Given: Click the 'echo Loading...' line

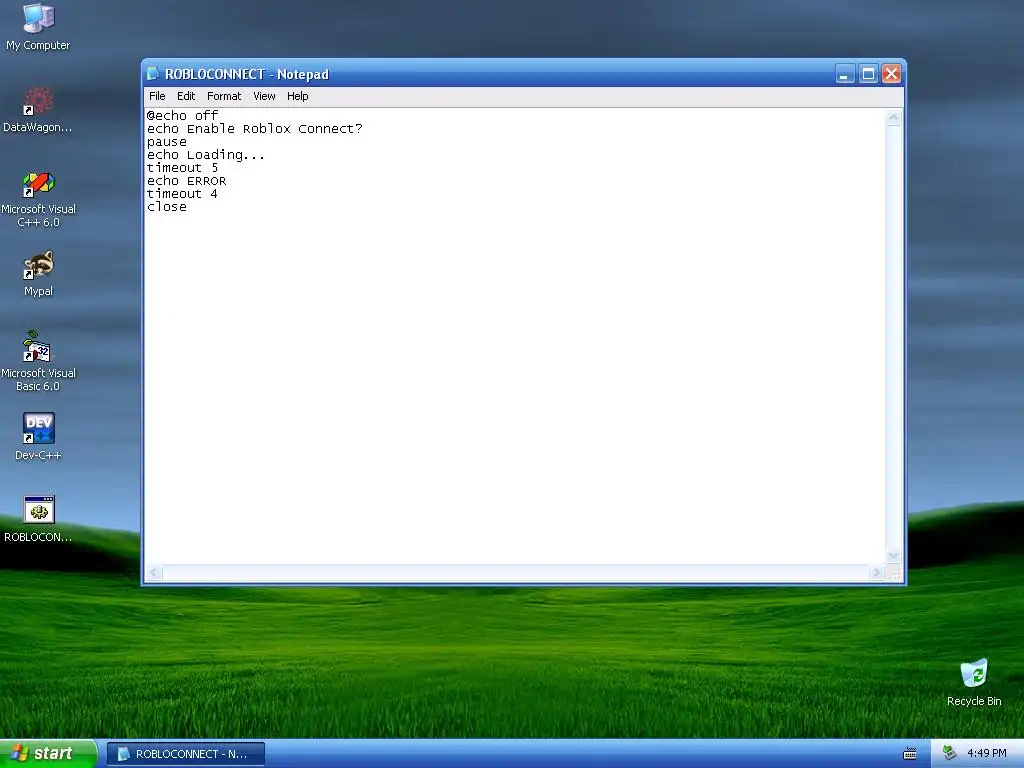Looking at the screenshot, I should (x=206, y=155).
